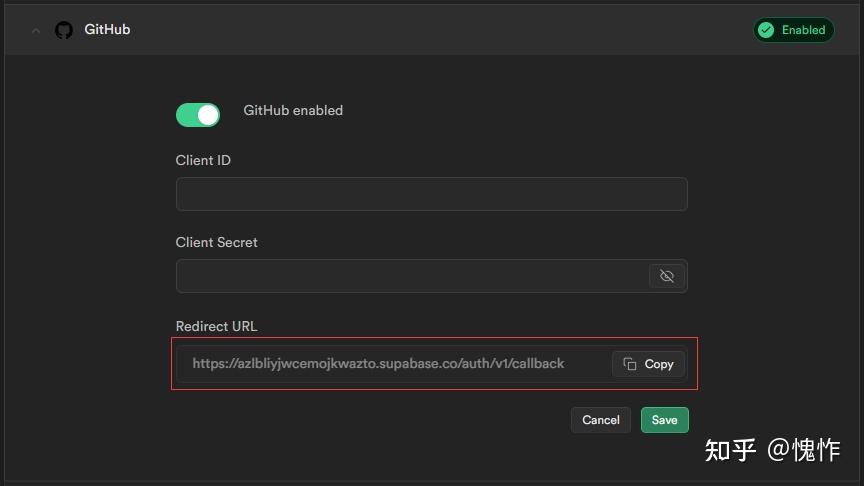Click the Redirect URL field label

coord(216,326)
